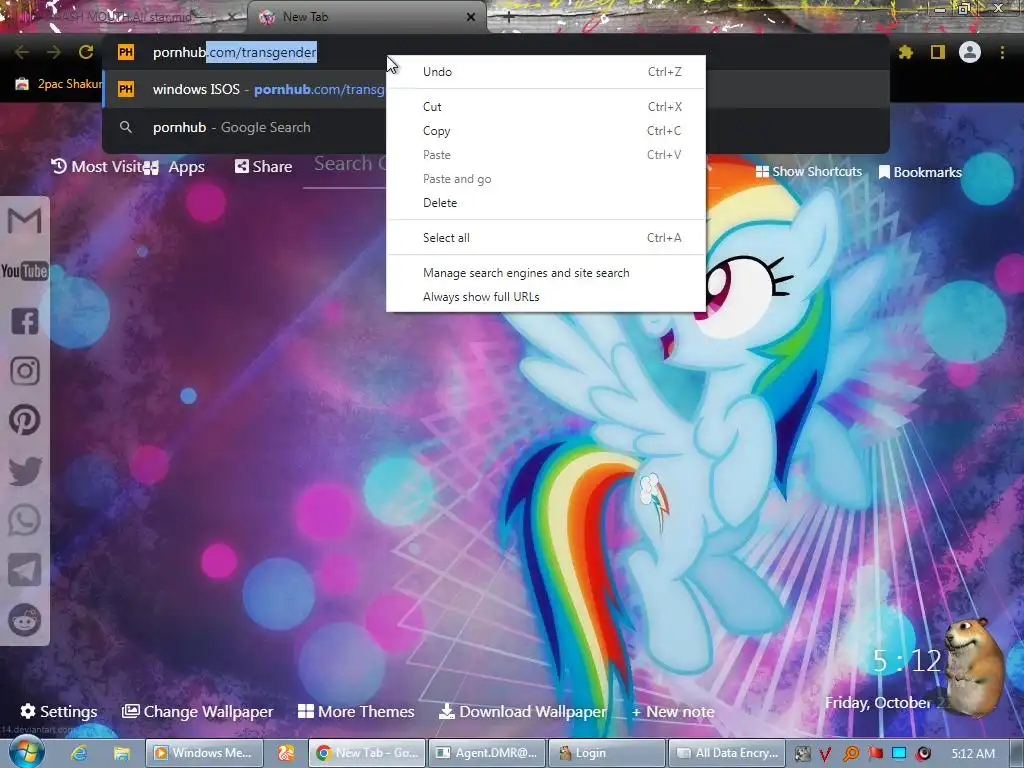The width and height of the screenshot is (1024, 768).
Task: Open Instagram sidebar shortcut
Action: coord(25,371)
